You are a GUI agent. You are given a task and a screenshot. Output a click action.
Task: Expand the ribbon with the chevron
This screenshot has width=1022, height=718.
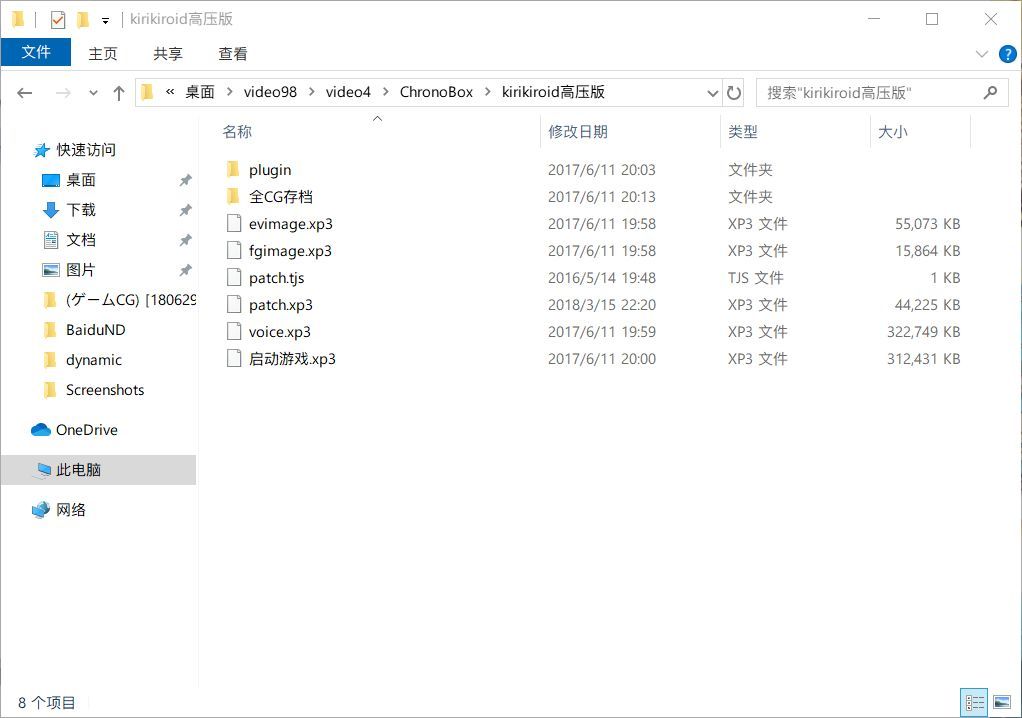[x=981, y=54]
